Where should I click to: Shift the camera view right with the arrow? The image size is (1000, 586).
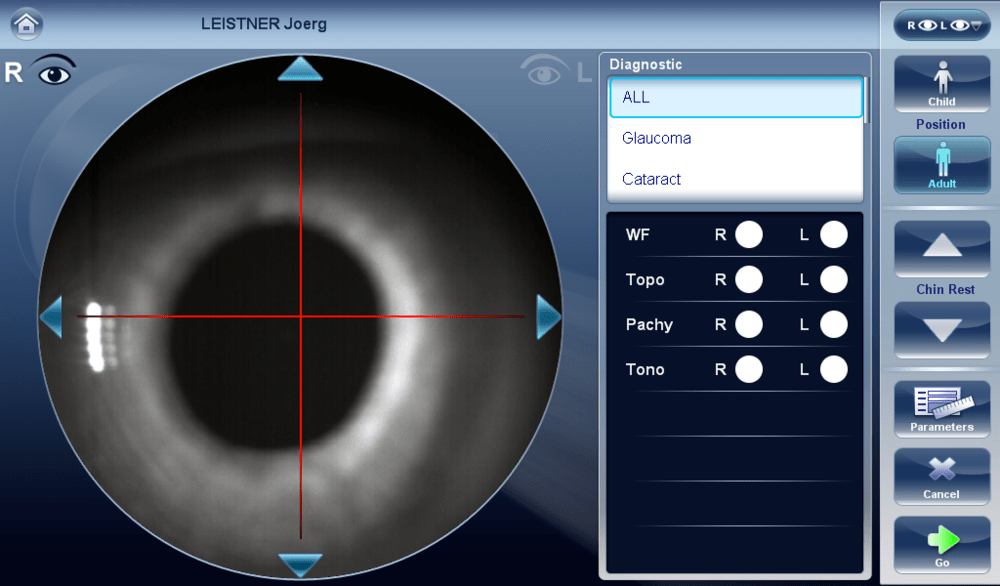549,317
